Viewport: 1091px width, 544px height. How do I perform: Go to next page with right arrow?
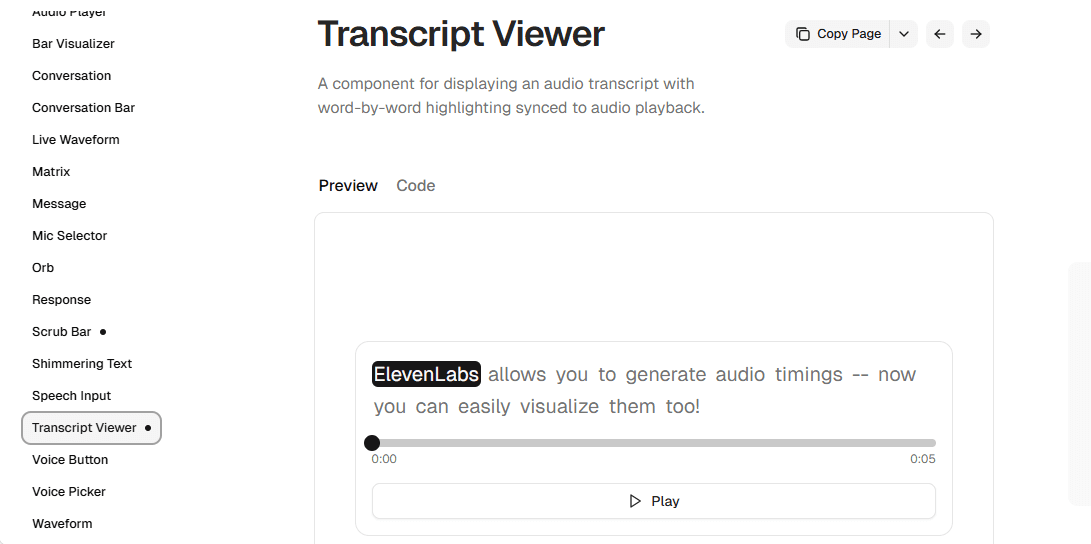[x=976, y=34]
